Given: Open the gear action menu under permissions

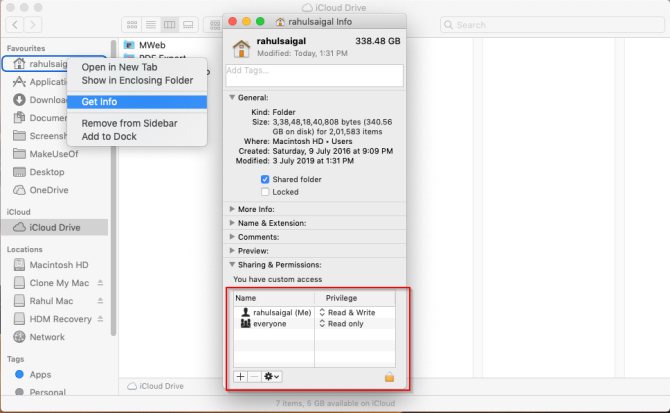Looking at the screenshot, I should click(x=271, y=376).
